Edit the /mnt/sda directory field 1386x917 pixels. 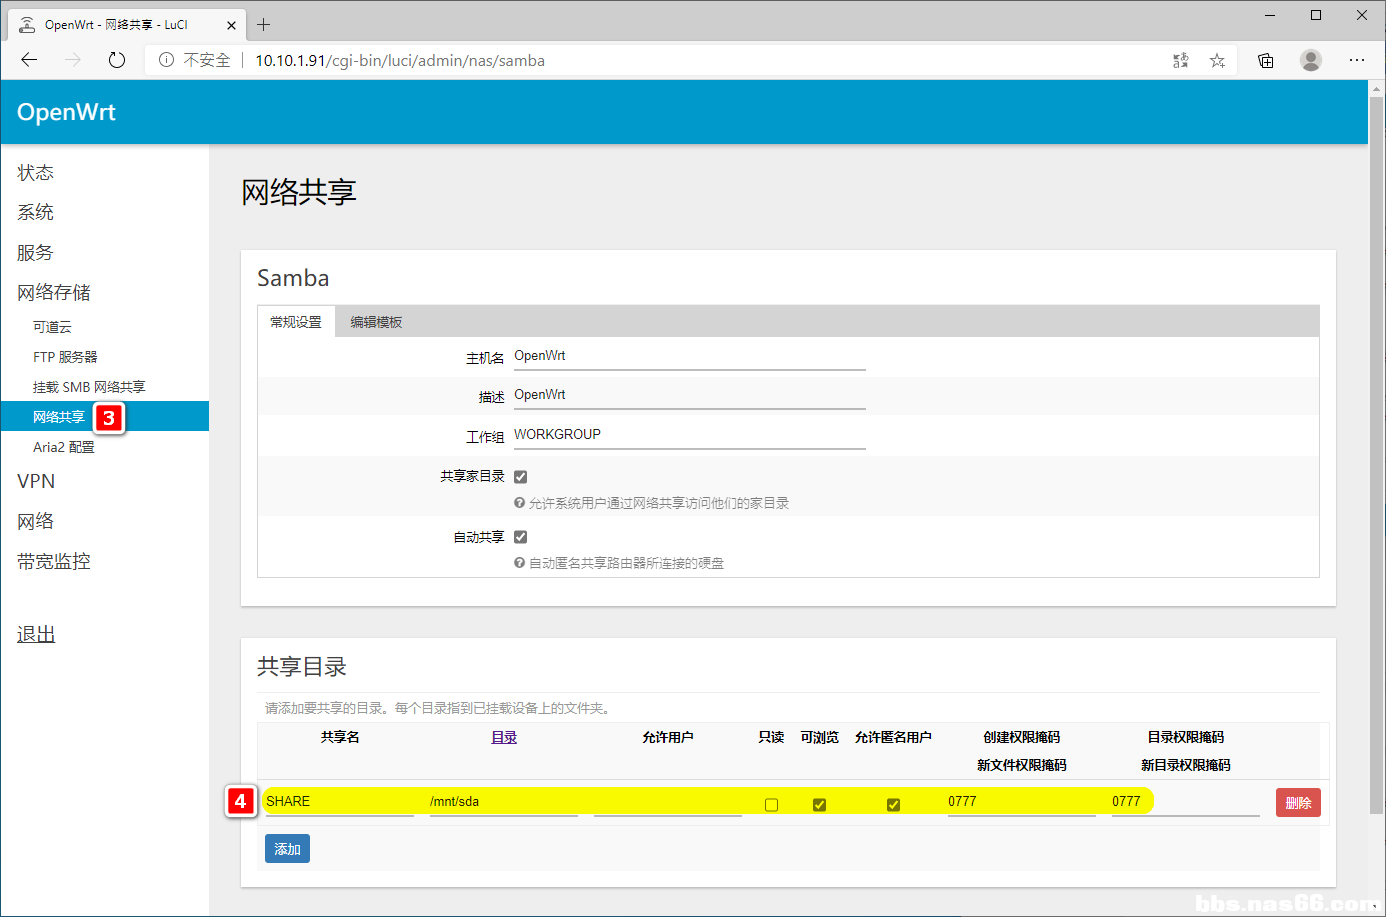tap(504, 802)
